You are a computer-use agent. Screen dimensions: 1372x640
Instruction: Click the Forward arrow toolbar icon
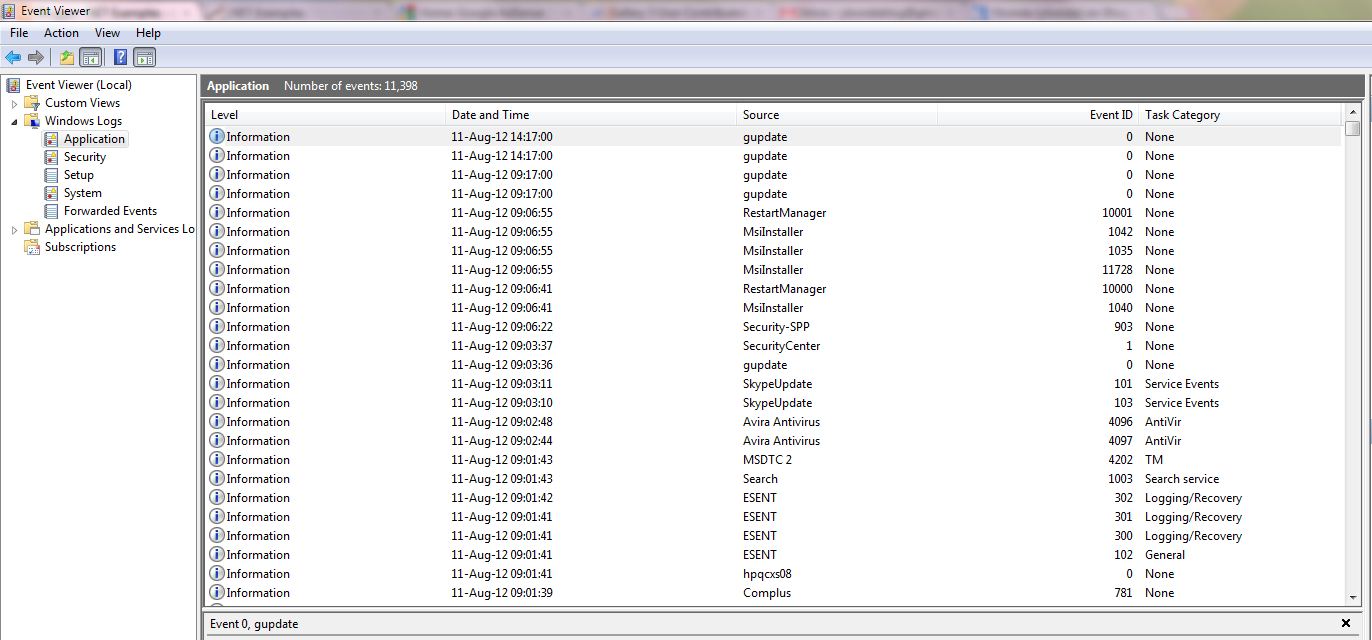tap(36, 57)
